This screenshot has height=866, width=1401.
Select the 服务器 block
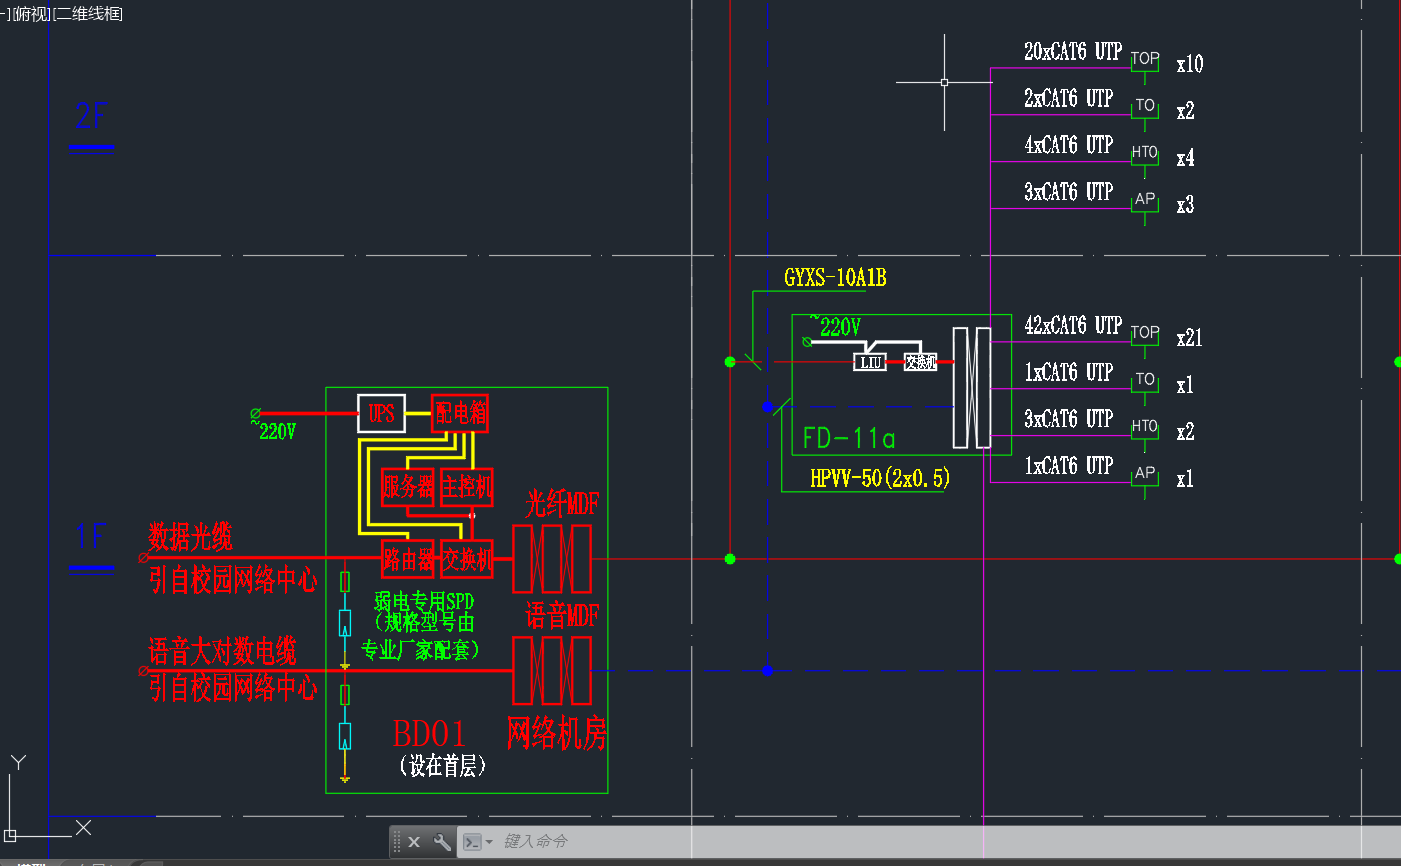407,487
